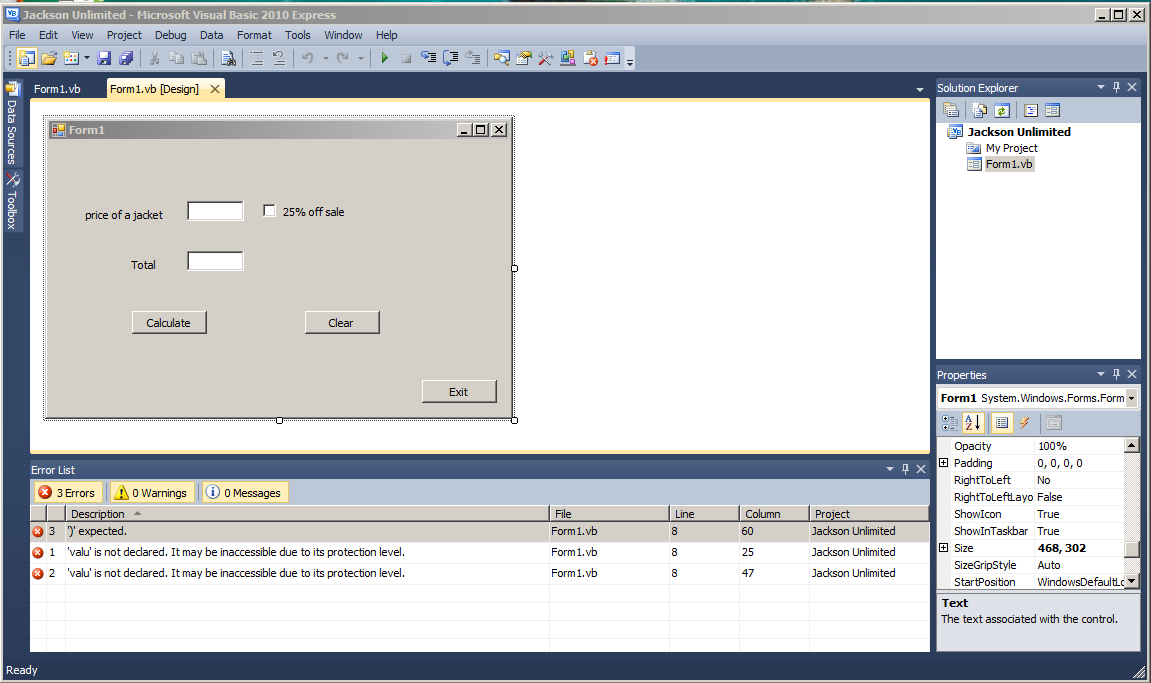Image resolution: width=1151 pixels, height=683 pixels.
Task: Select the Calculate button on the form
Action: coord(169,322)
